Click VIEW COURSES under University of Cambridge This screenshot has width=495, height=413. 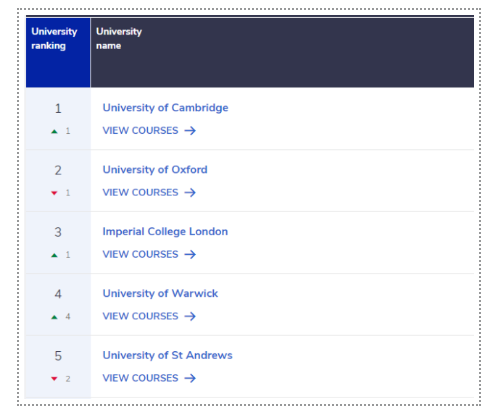coord(149,130)
